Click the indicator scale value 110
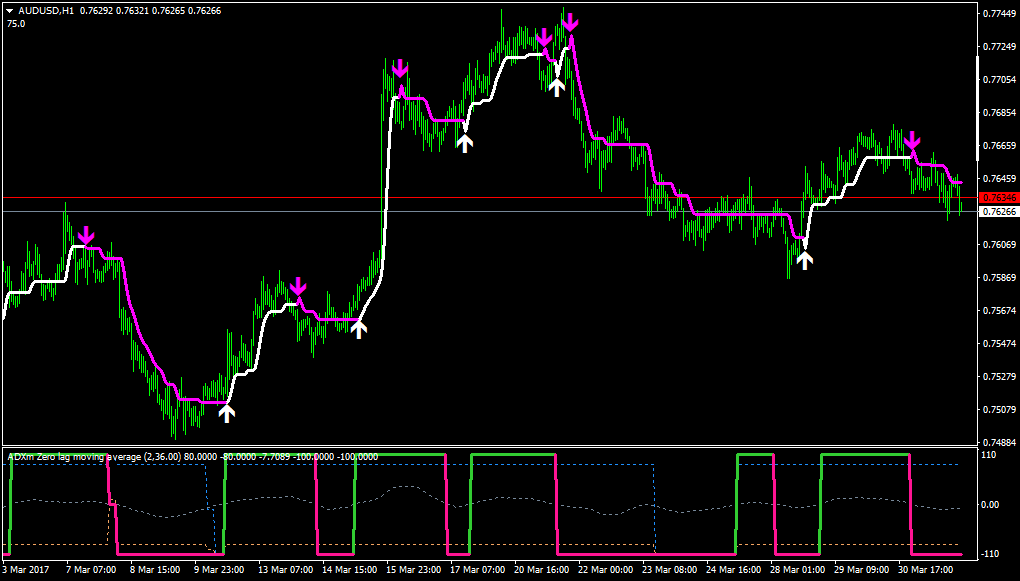This screenshot has width=1020, height=581. [x=991, y=455]
